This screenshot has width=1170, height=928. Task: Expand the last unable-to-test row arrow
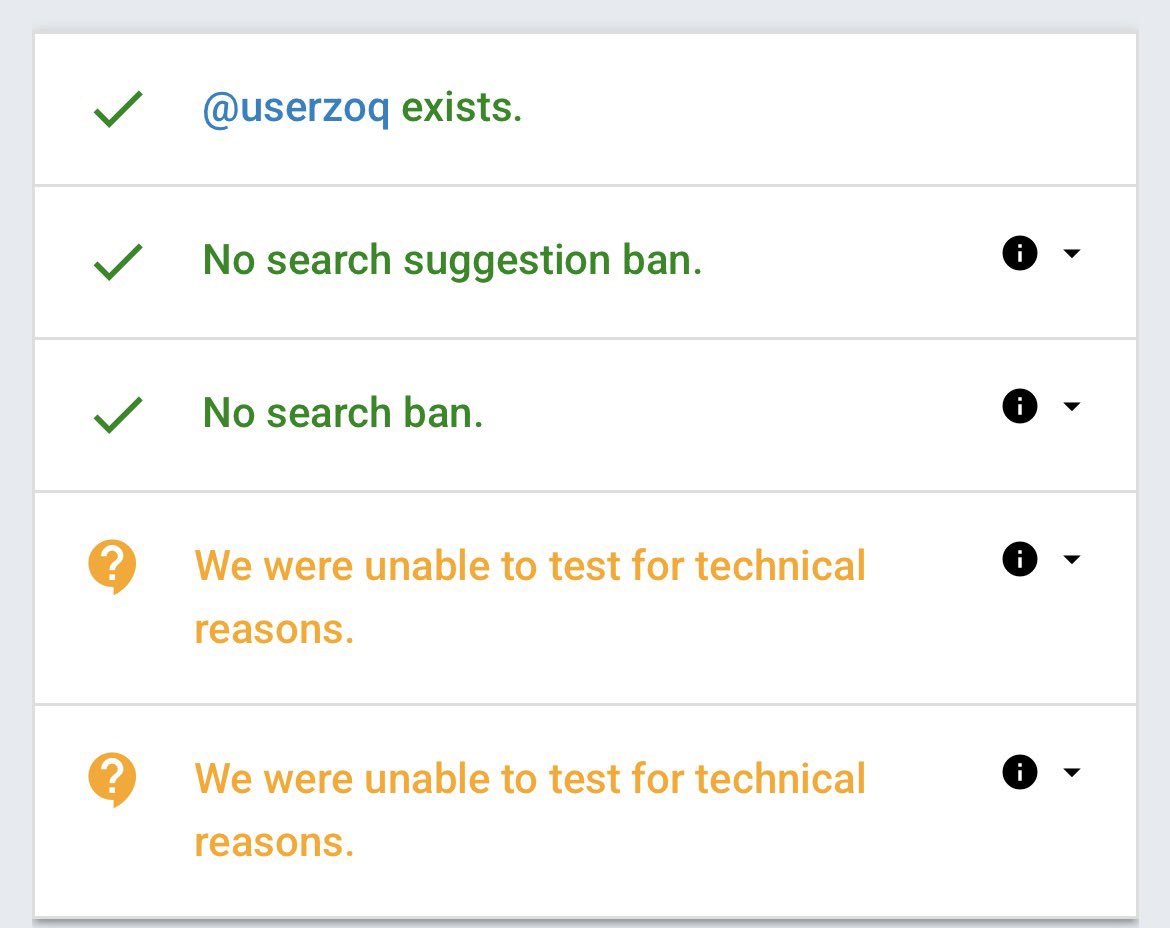[x=1072, y=772]
